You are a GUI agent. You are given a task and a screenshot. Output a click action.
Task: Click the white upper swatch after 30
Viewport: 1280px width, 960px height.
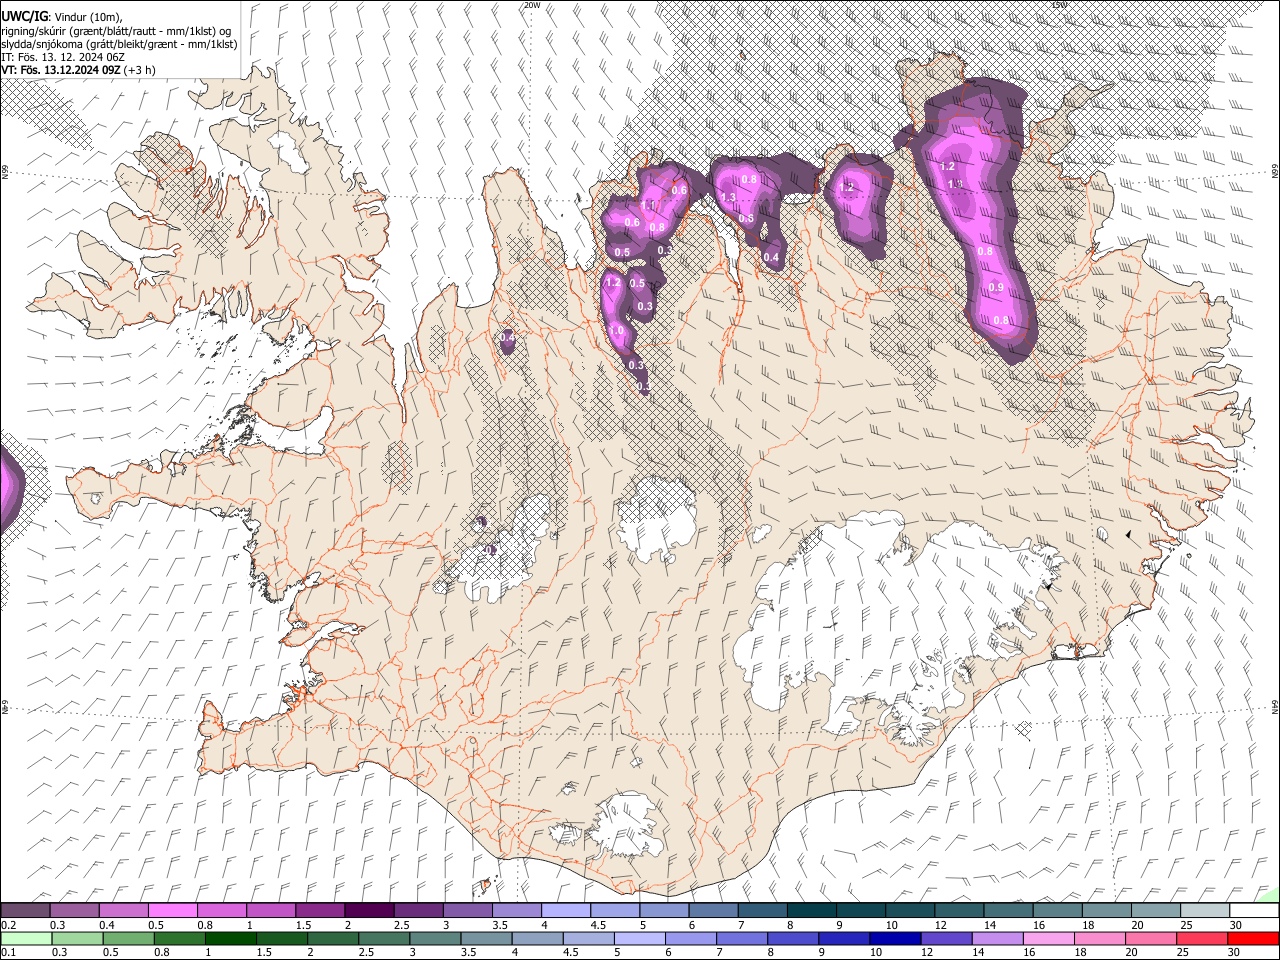(1254, 910)
